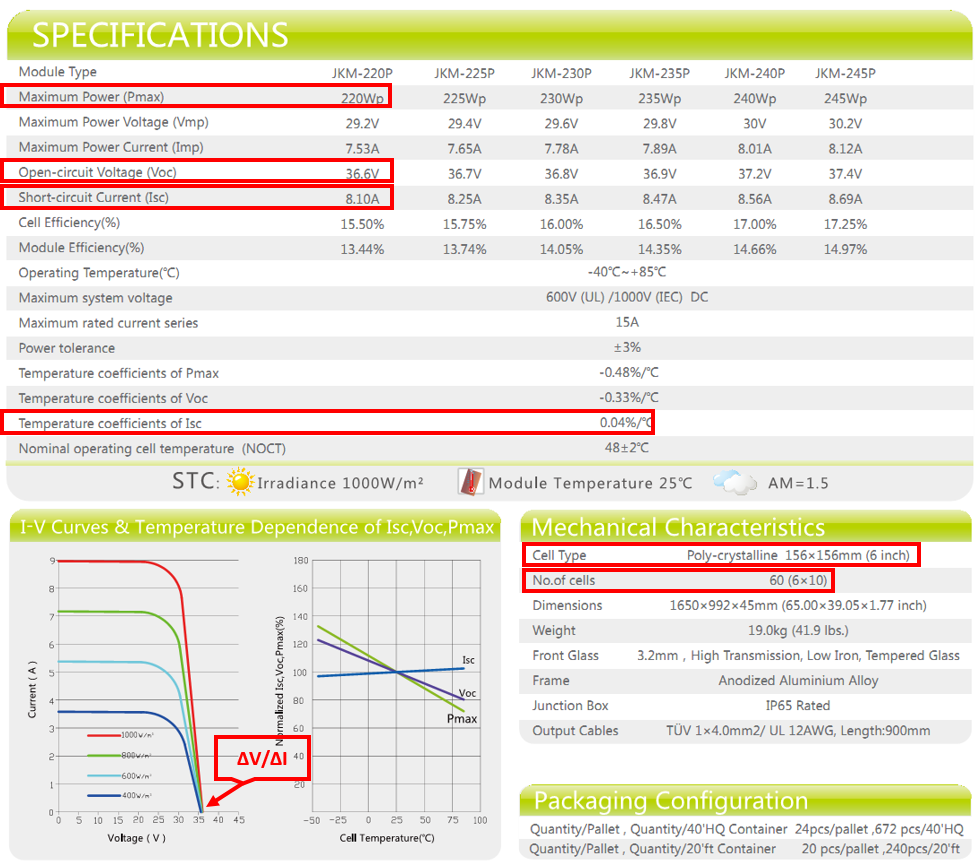Click the JKM-245P column heading

[845, 73]
